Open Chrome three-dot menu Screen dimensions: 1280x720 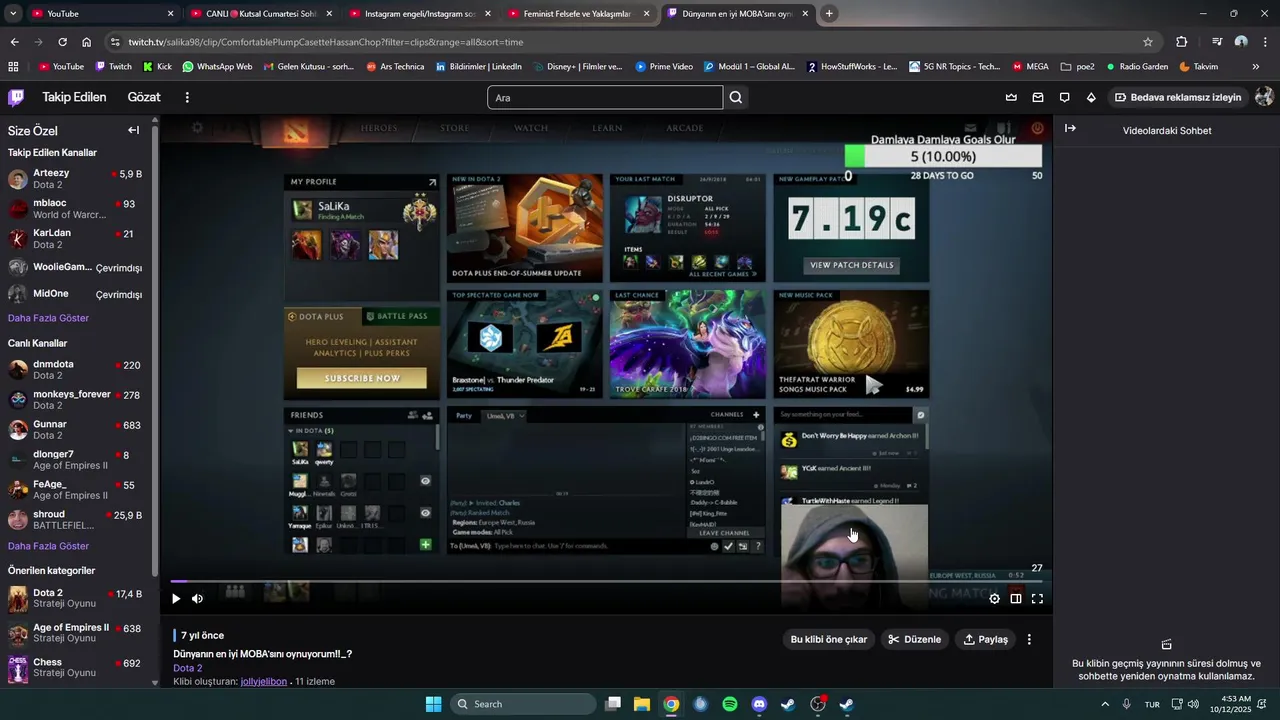coord(1265,42)
